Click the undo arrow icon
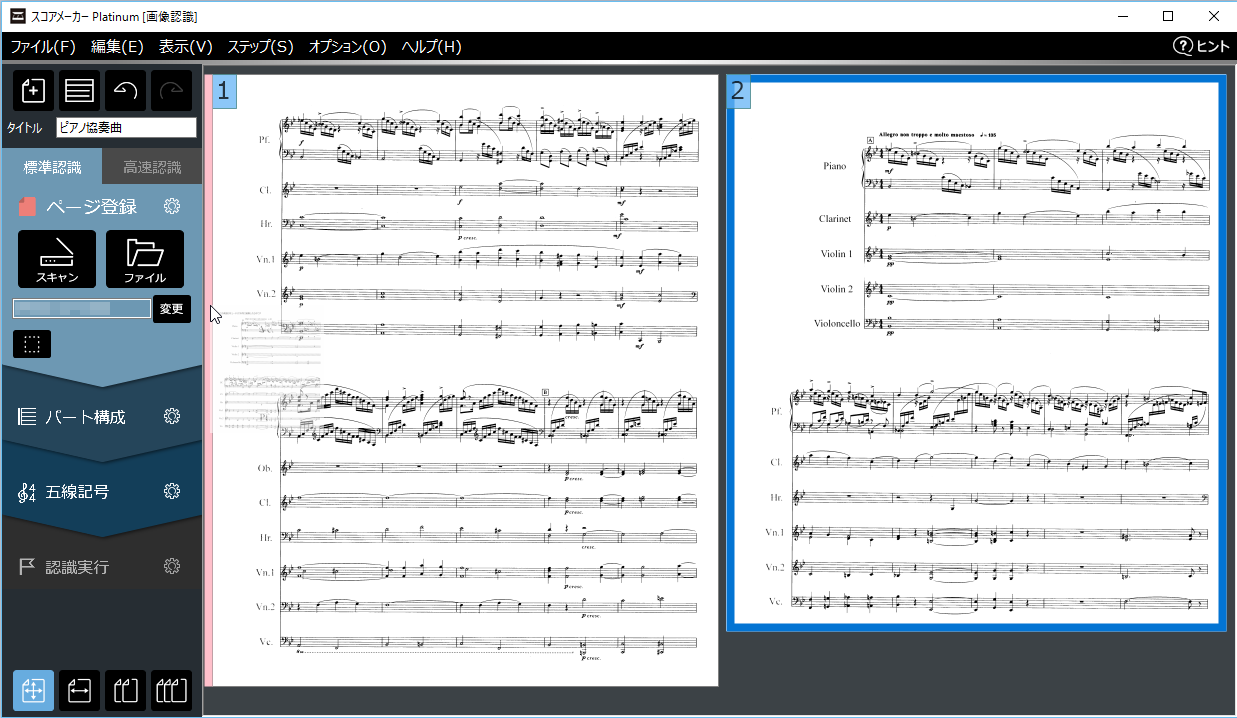This screenshot has width=1237, height=718. pyautogui.click(x=125, y=90)
